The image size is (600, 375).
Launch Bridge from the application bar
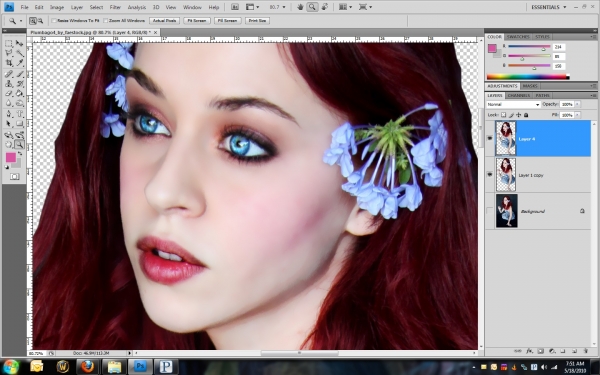235,7
